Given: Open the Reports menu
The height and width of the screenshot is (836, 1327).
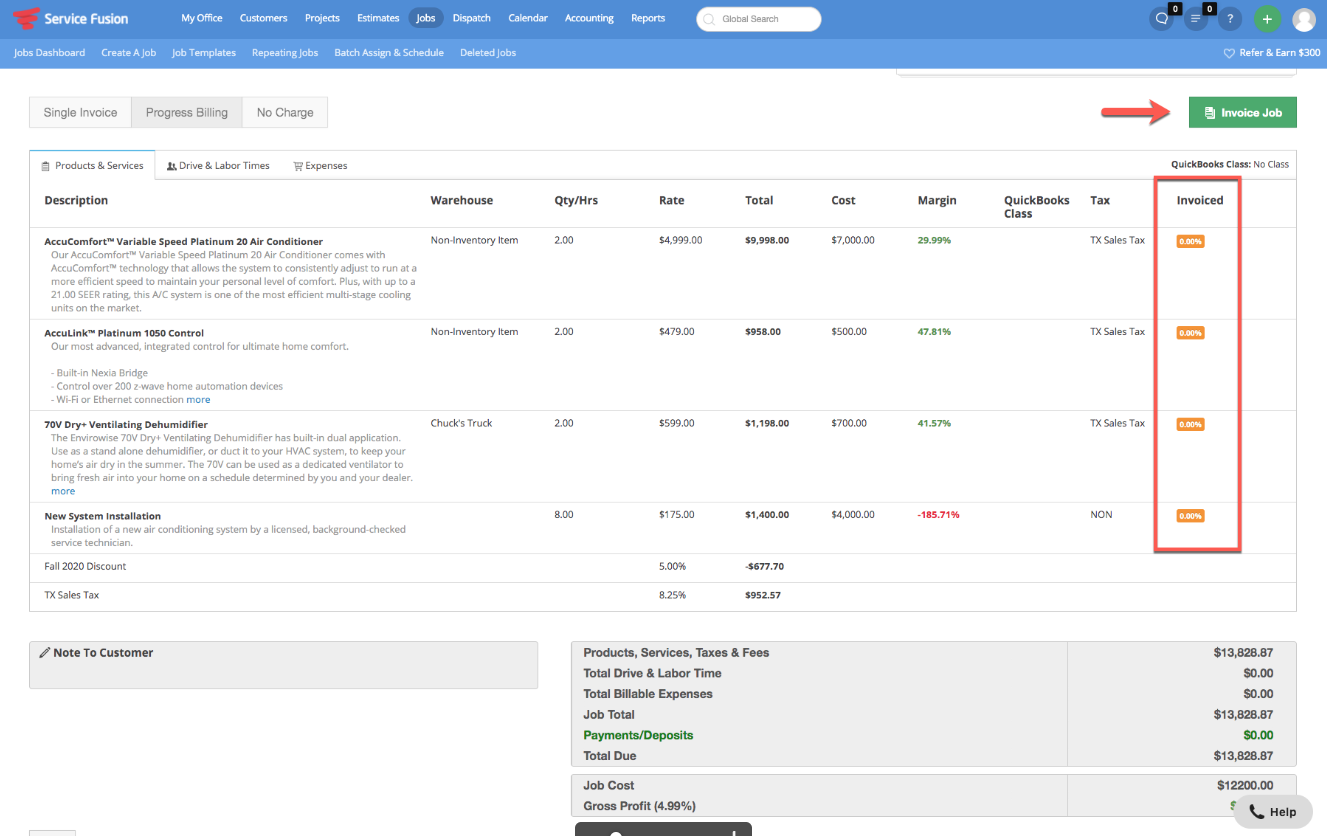Looking at the screenshot, I should (648, 18).
